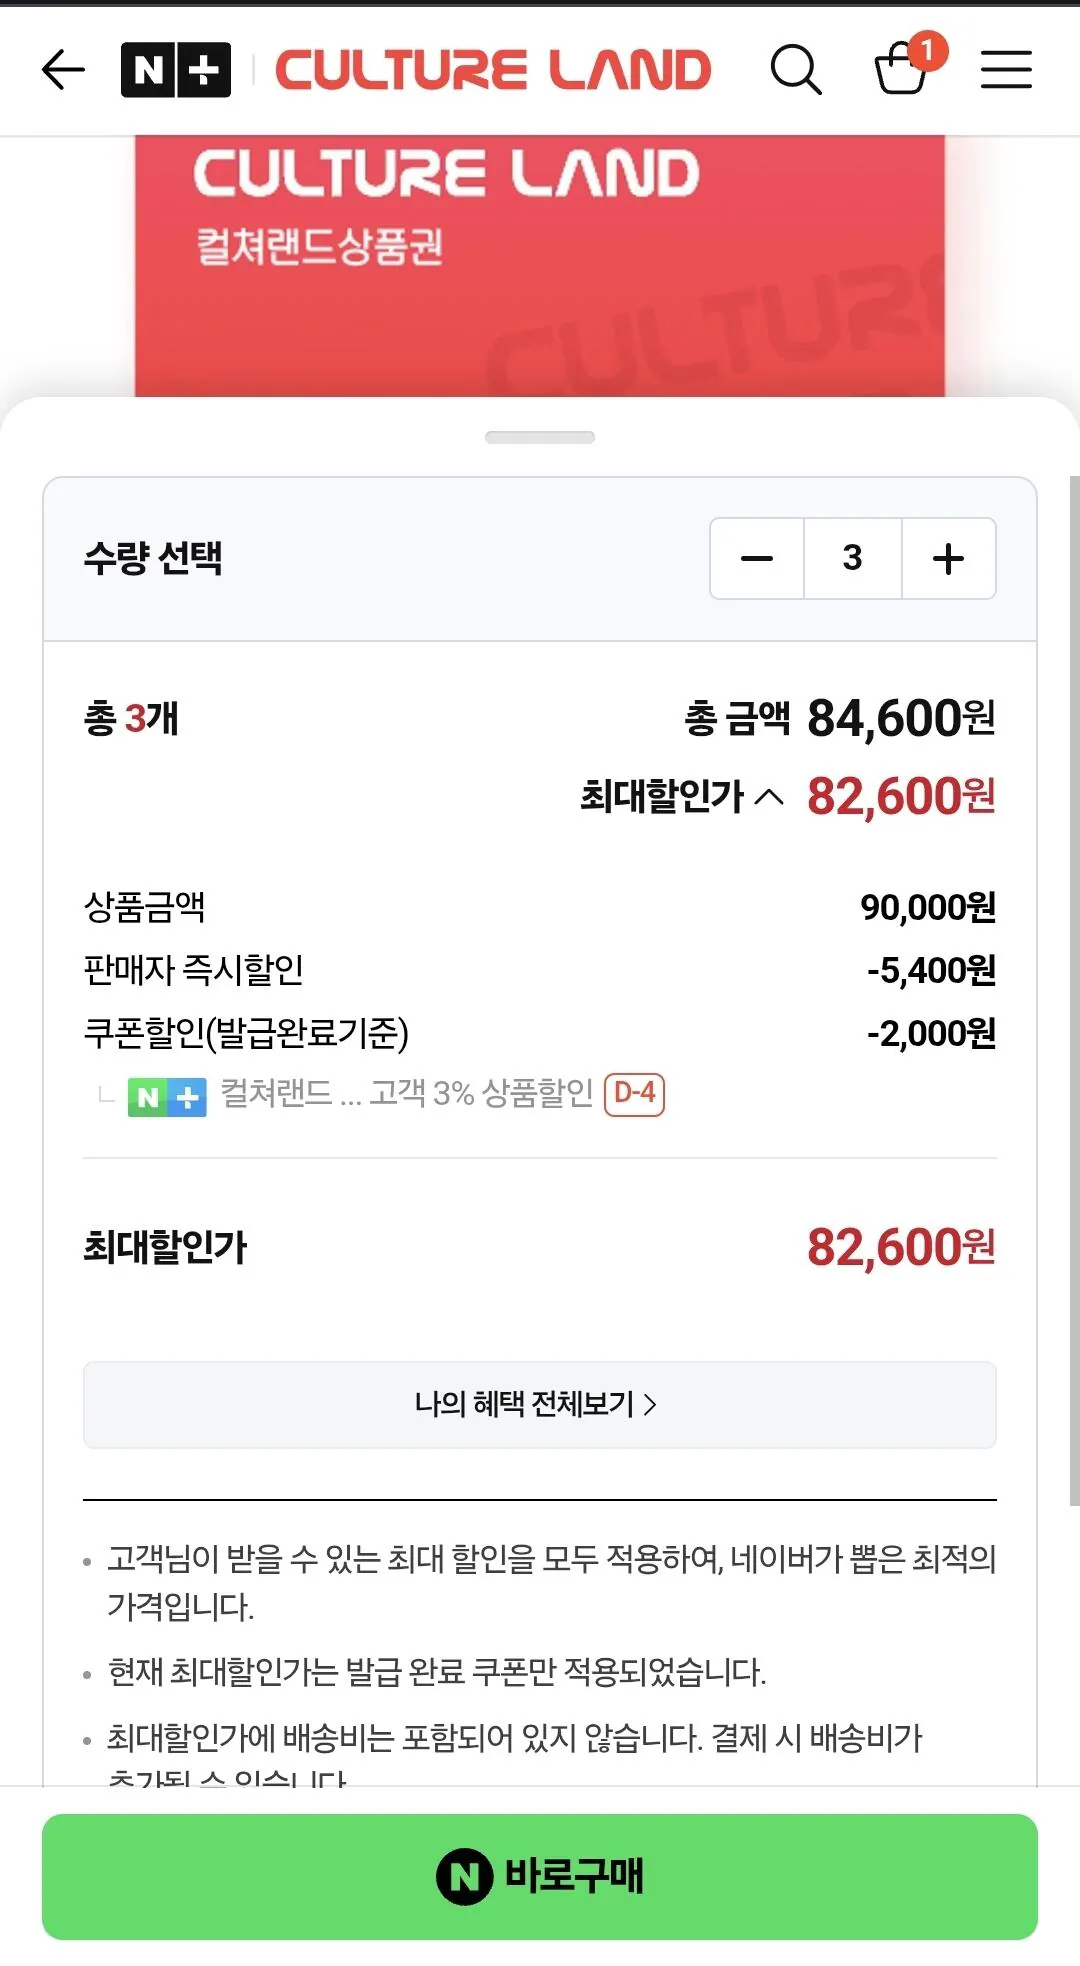Image resolution: width=1080 pixels, height=1966 pixels.
Task: Click the D-4 coupon expiry badge
Action: coord(635,1094)
